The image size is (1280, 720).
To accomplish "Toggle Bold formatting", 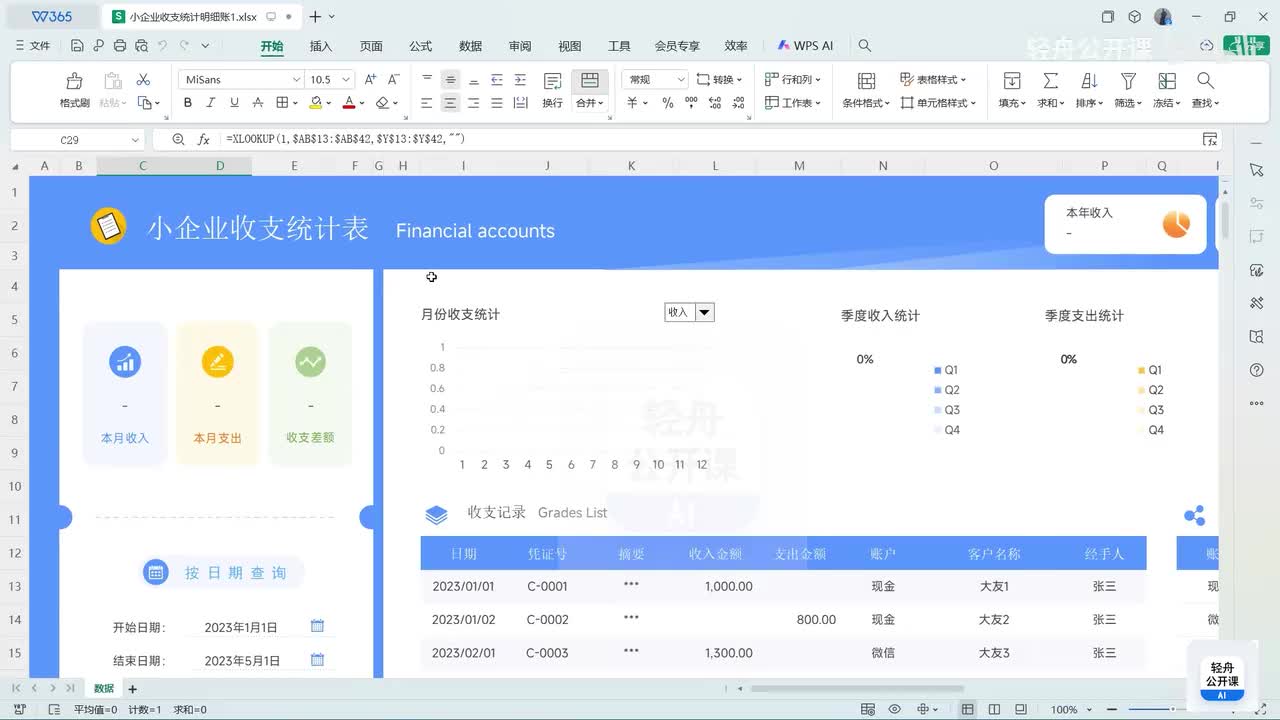I will (188, 103).
